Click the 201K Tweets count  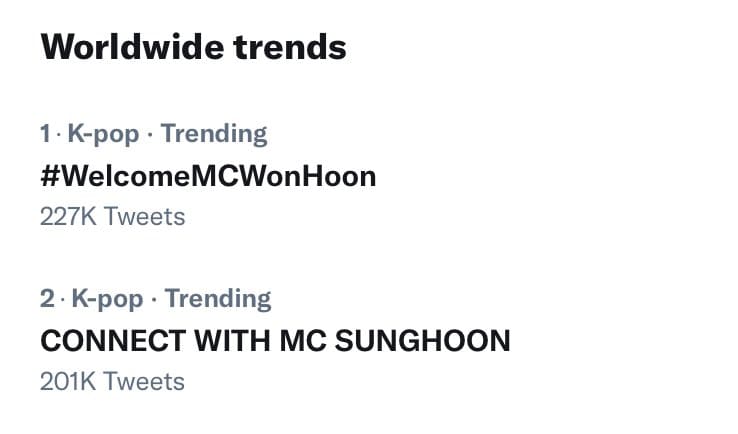(112, 380)
